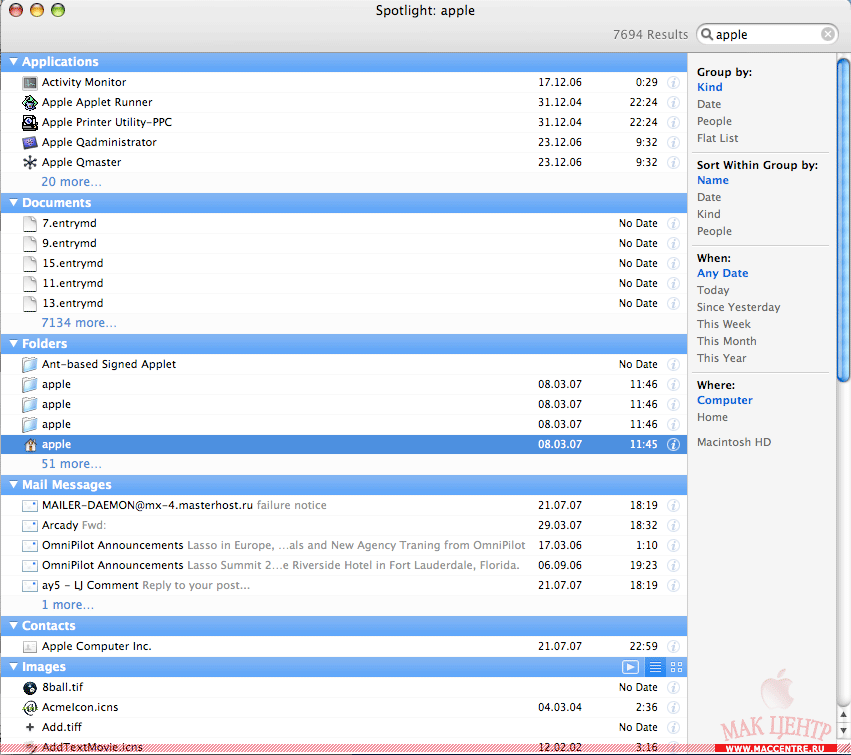The image size is (851, 755).
Task: Group results by Kind
Action: [x=709, y=87]
